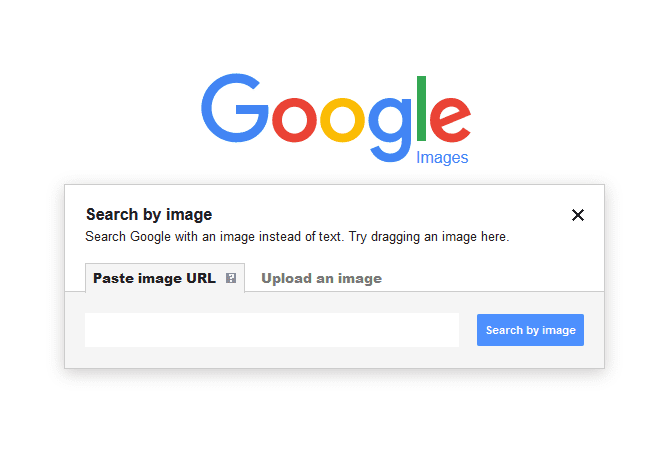Click the word URL in the first tab

click(x=201, y=278)
